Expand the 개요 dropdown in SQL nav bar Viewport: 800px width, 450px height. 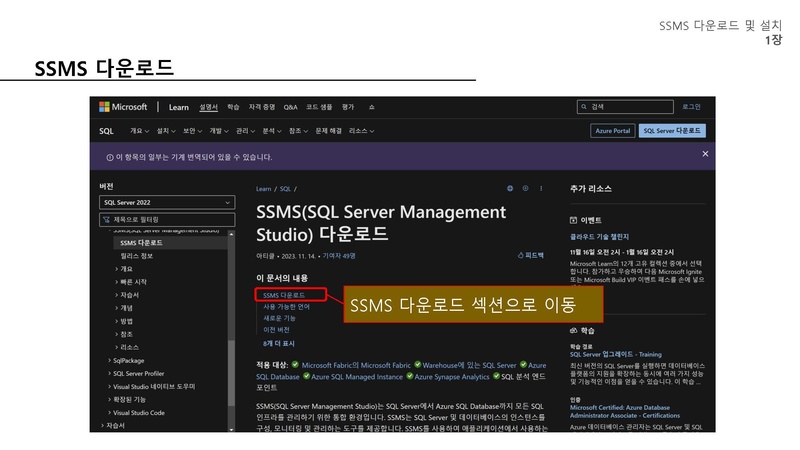tap(139, 131)
